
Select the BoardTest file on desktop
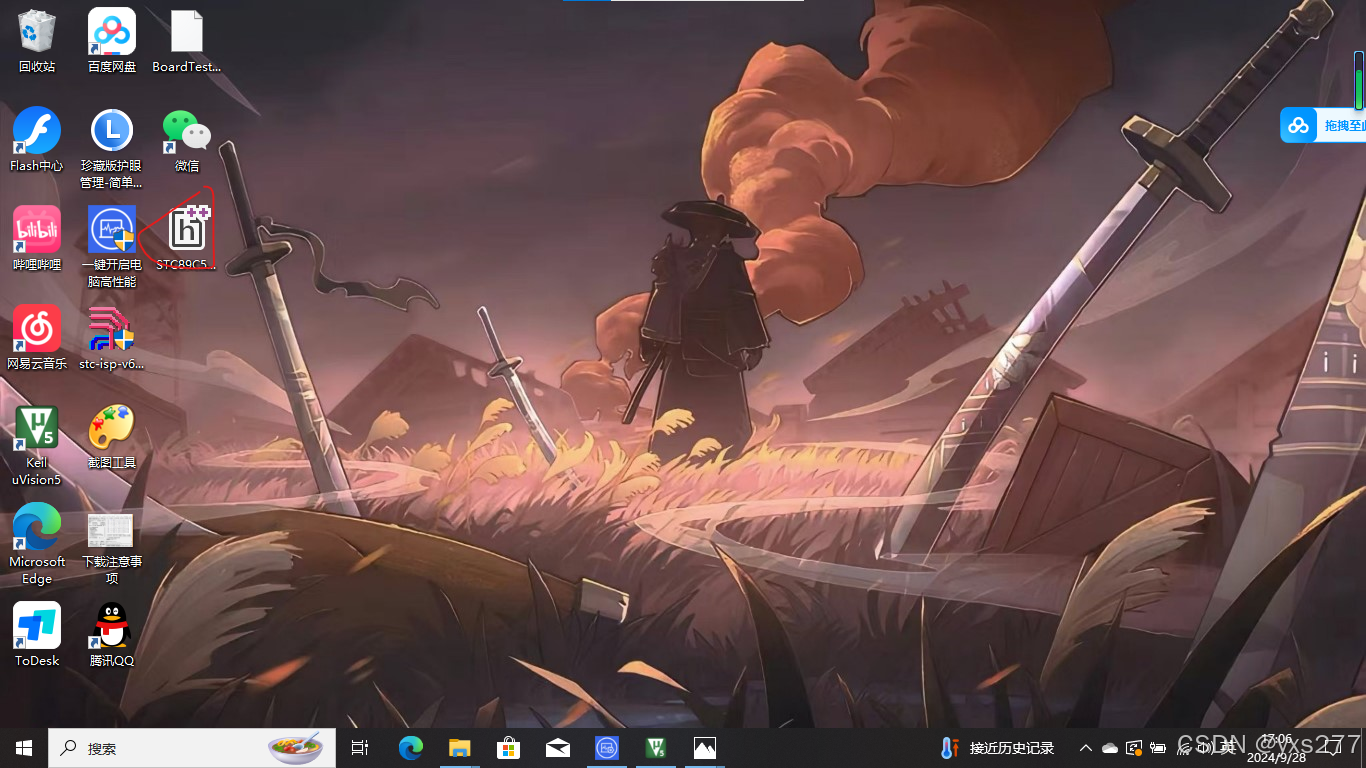(x=187, y=41)
